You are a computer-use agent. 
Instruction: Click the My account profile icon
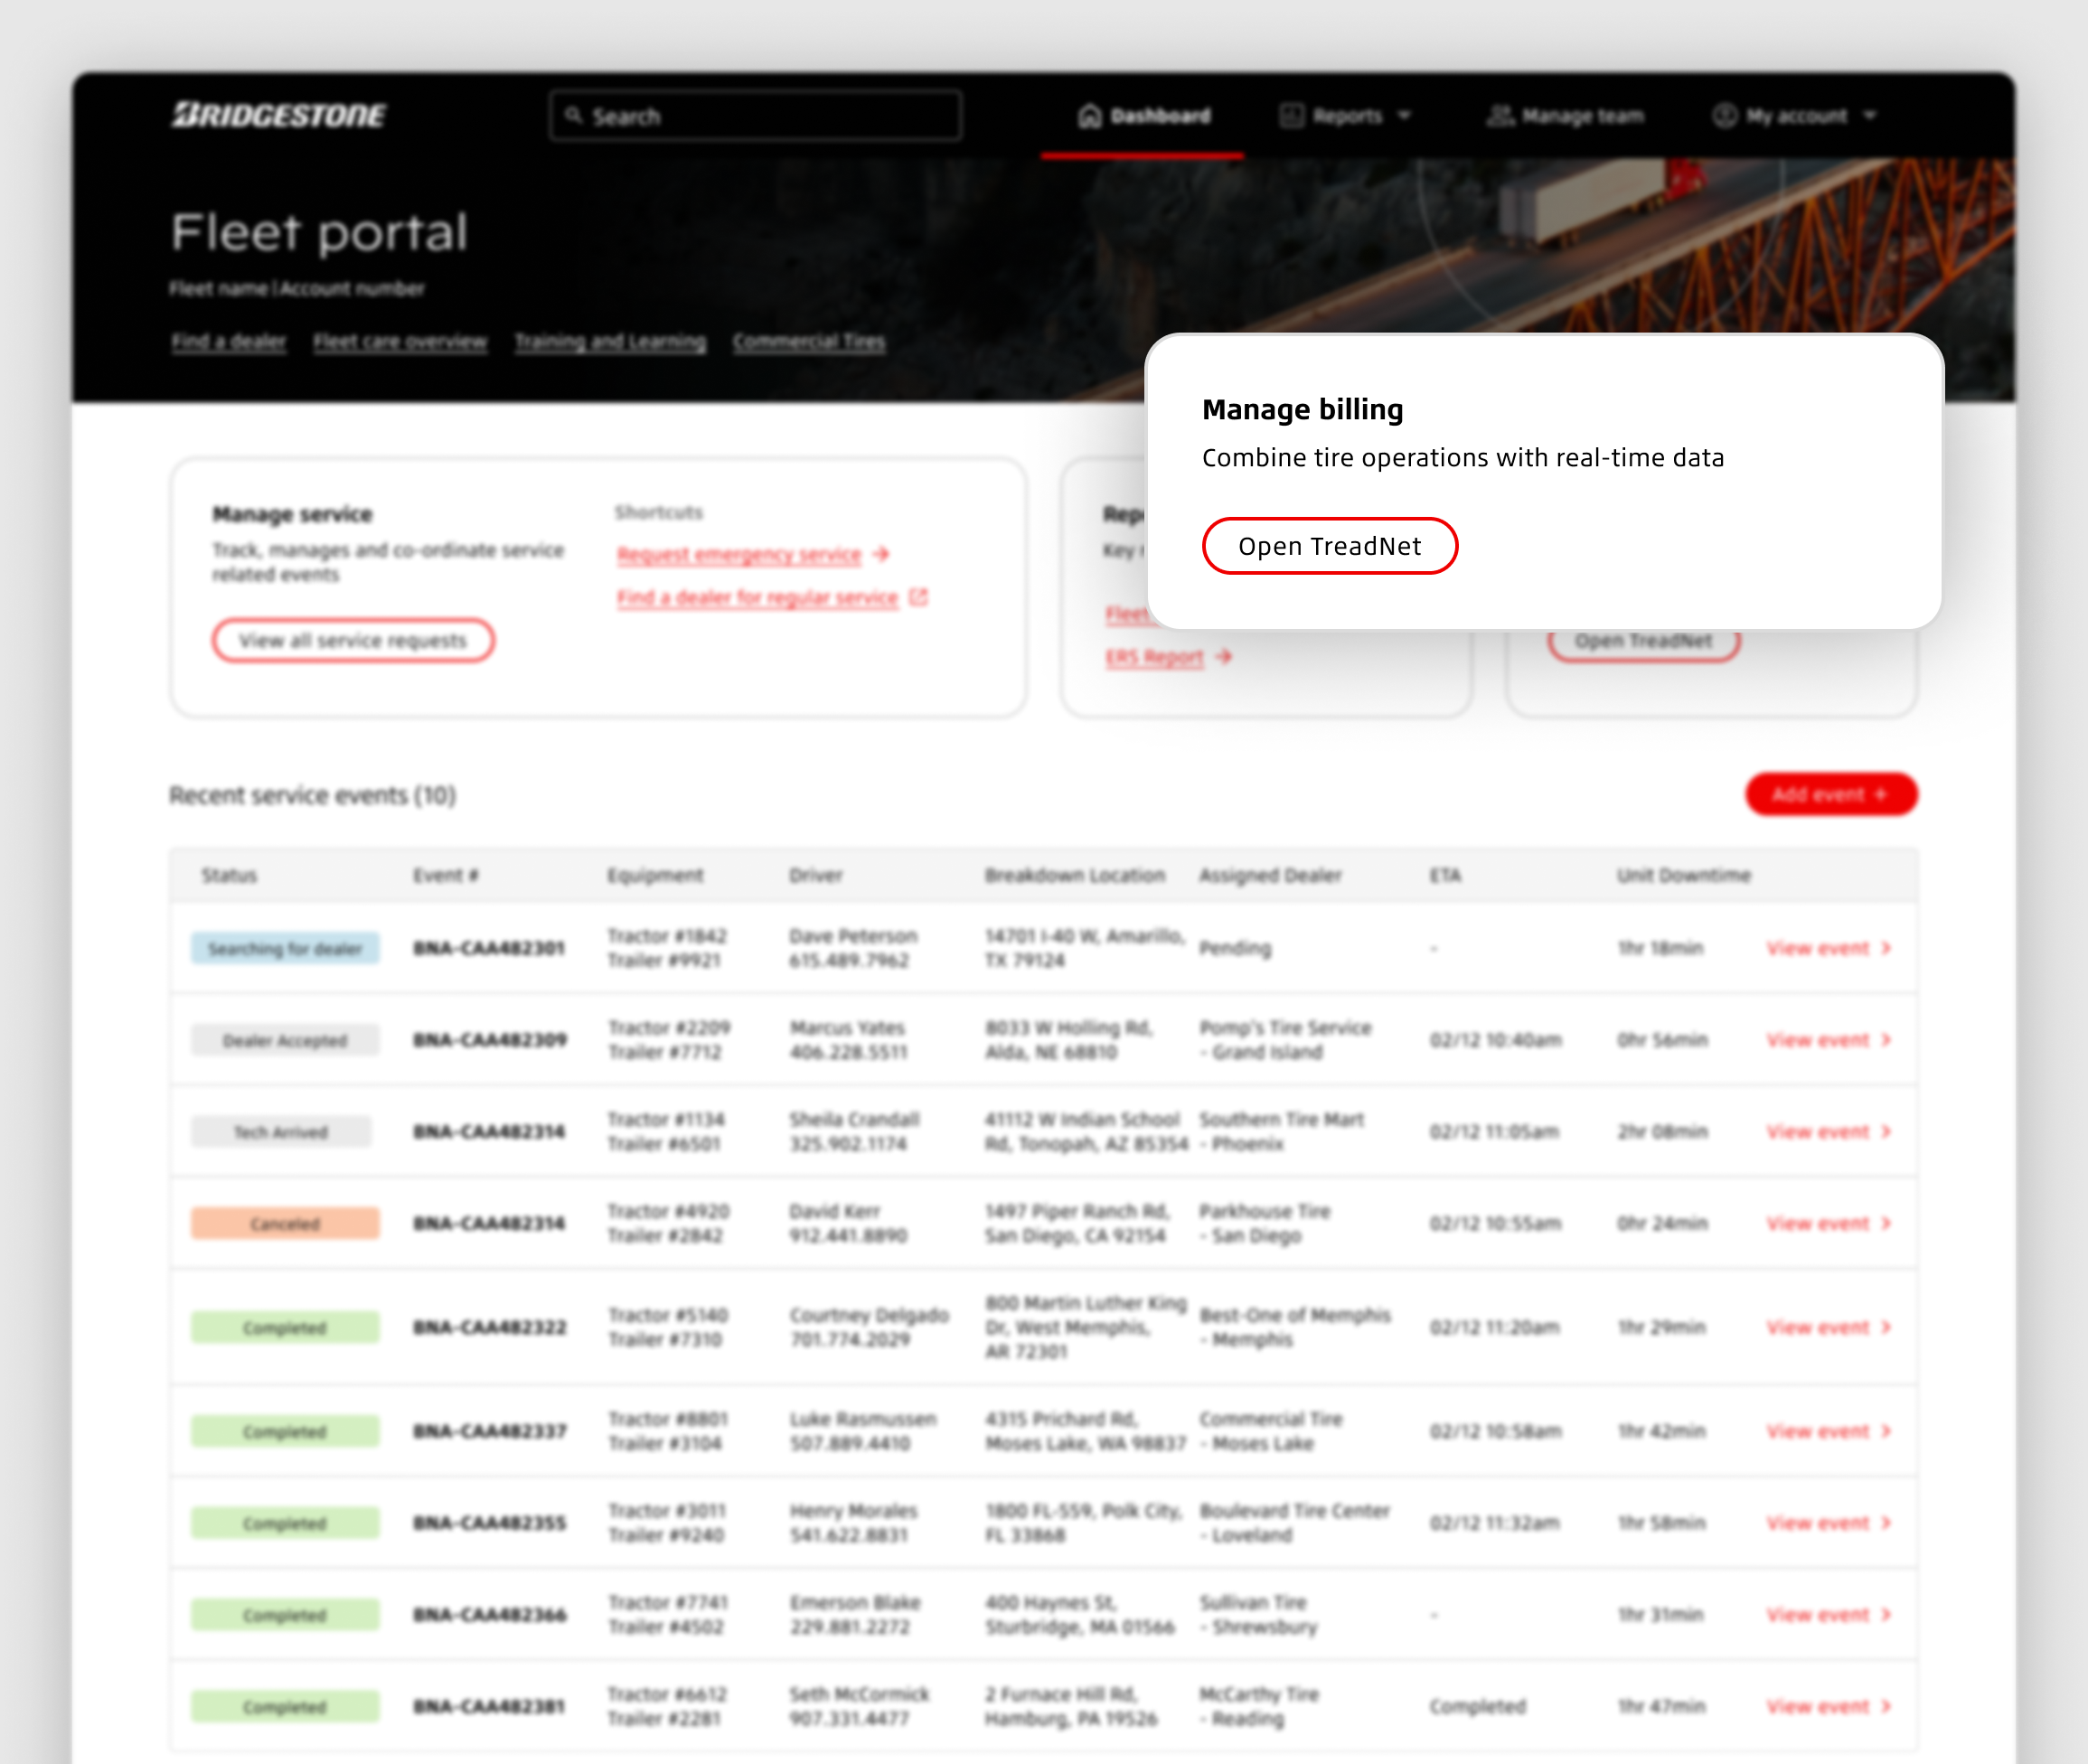pyautogui.click(x=1723, y=116)
